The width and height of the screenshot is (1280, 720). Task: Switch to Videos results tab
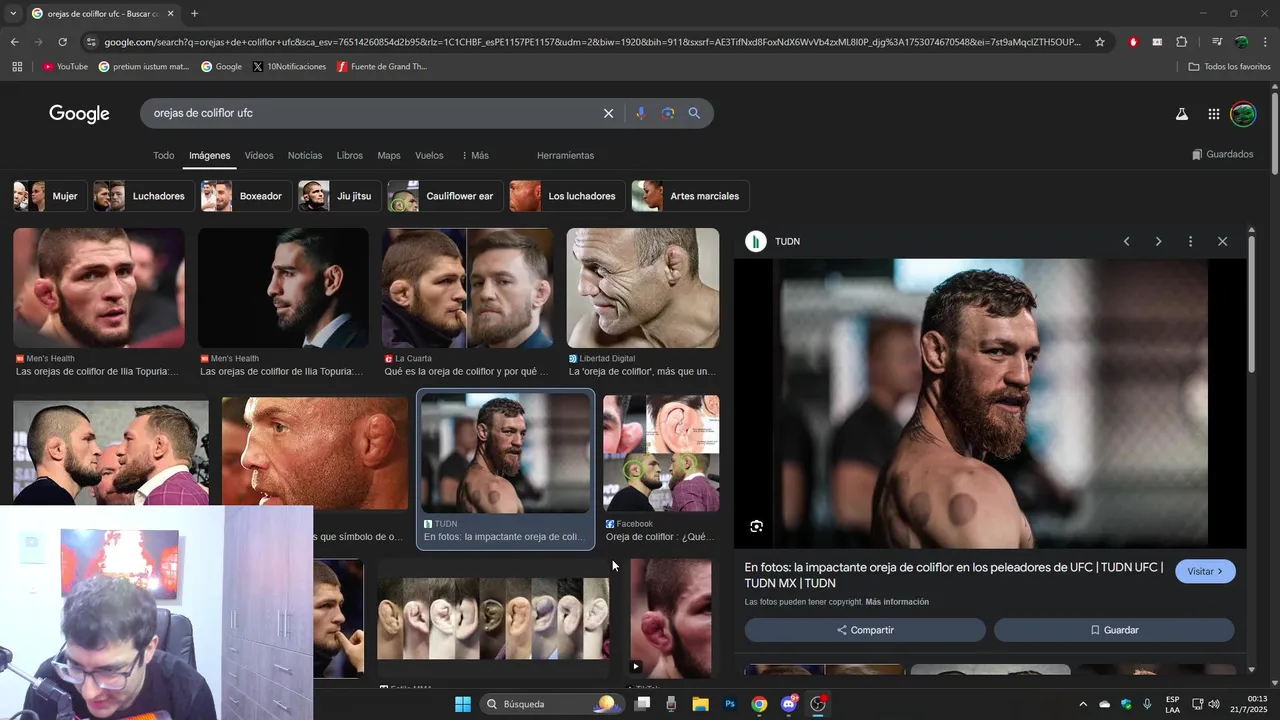pos(259,155)
